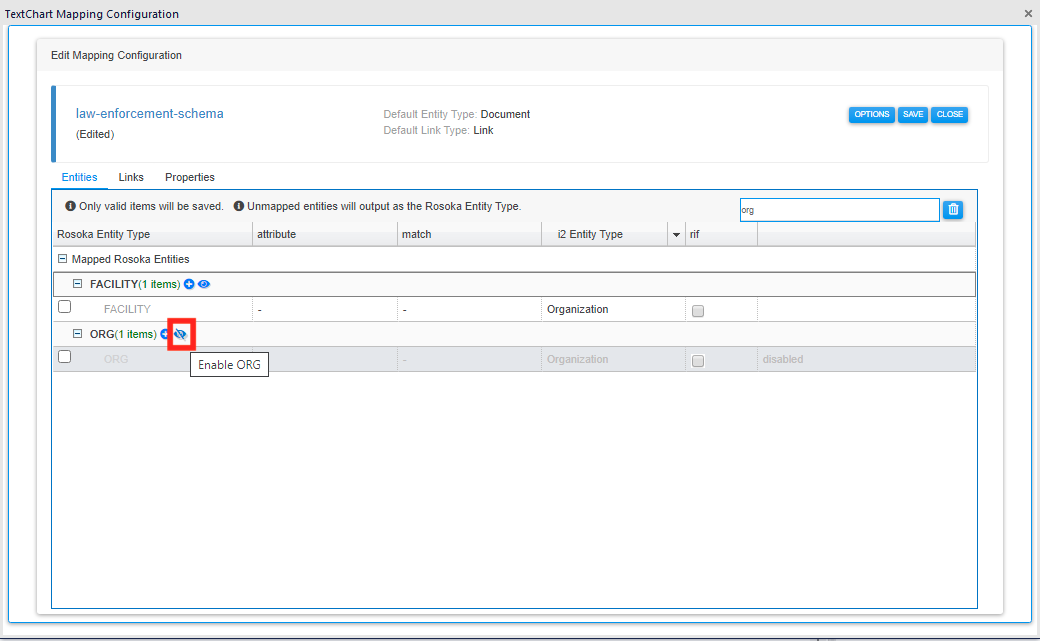Collapse the FACILITY(1 items) group
1040x641 pixels.
[77, 284]
